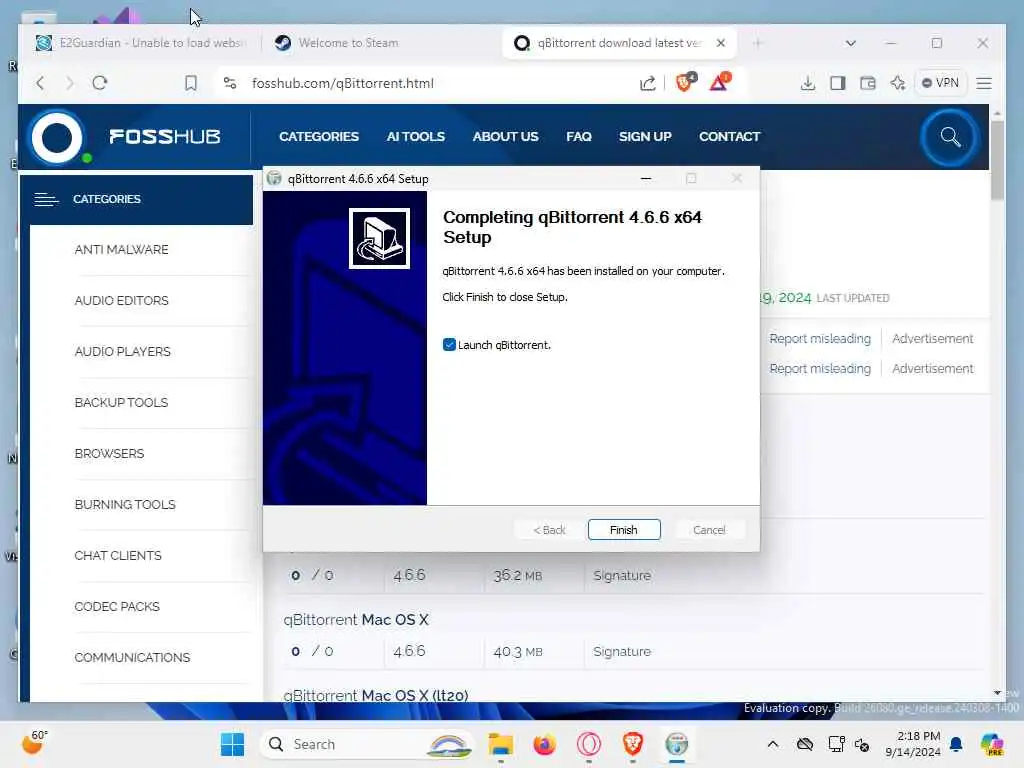Open Brave Wallet icon
The image size is (1024, 768).
click(868, 83)
